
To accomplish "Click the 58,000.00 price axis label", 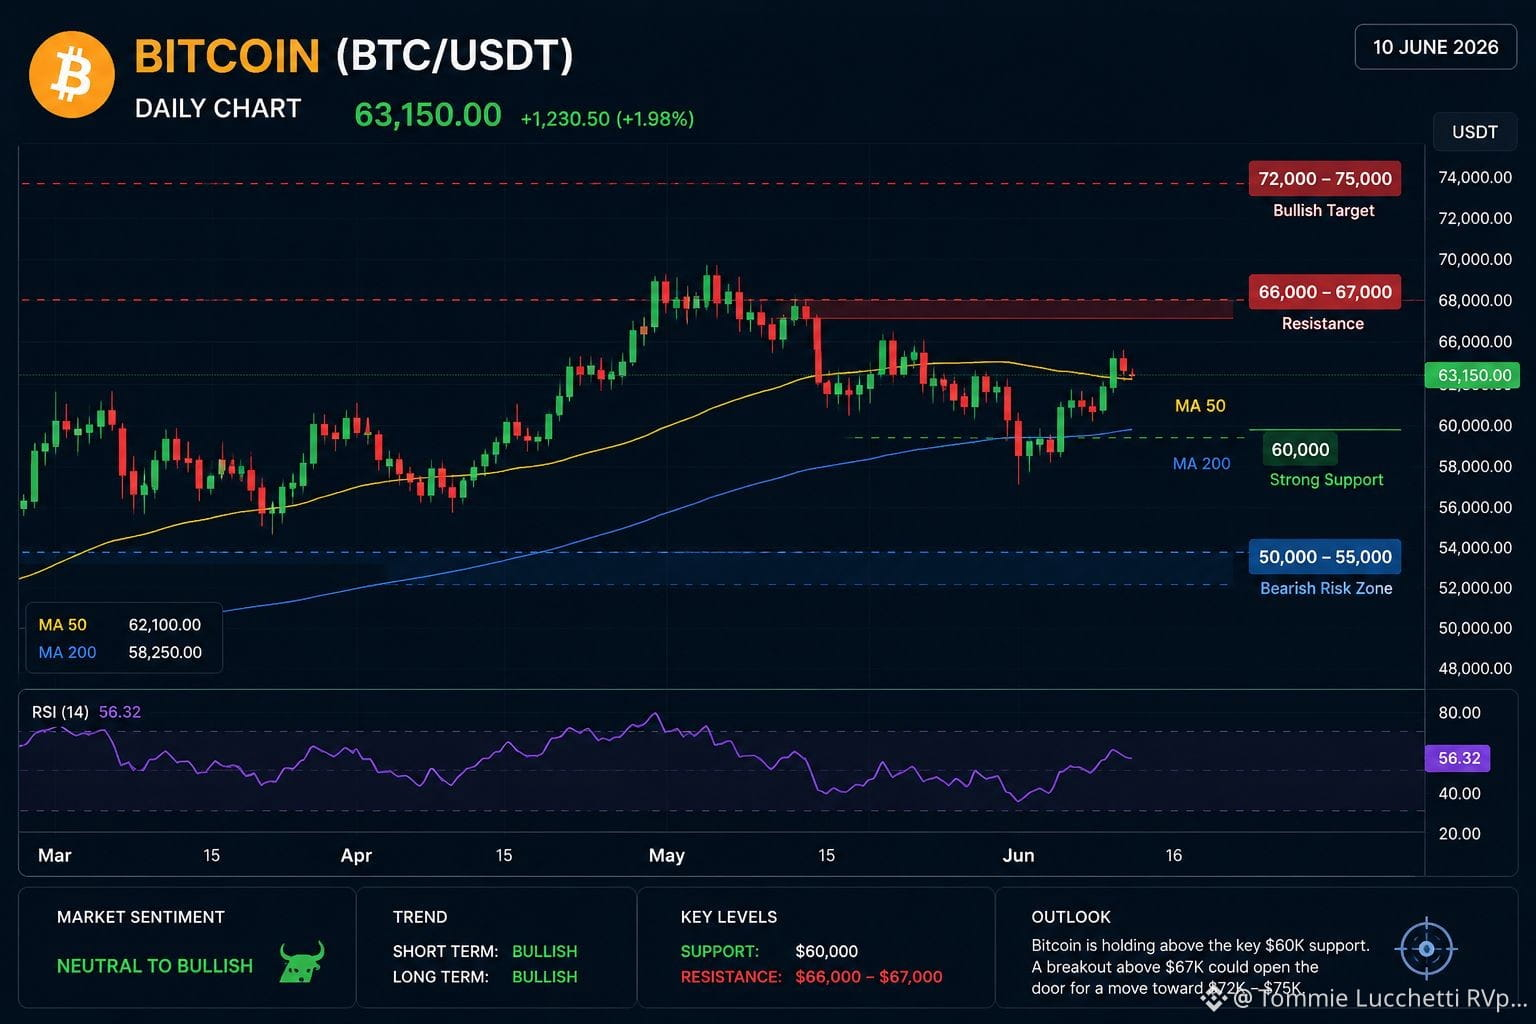I will pyautogui.click(x=1475, y=466).
